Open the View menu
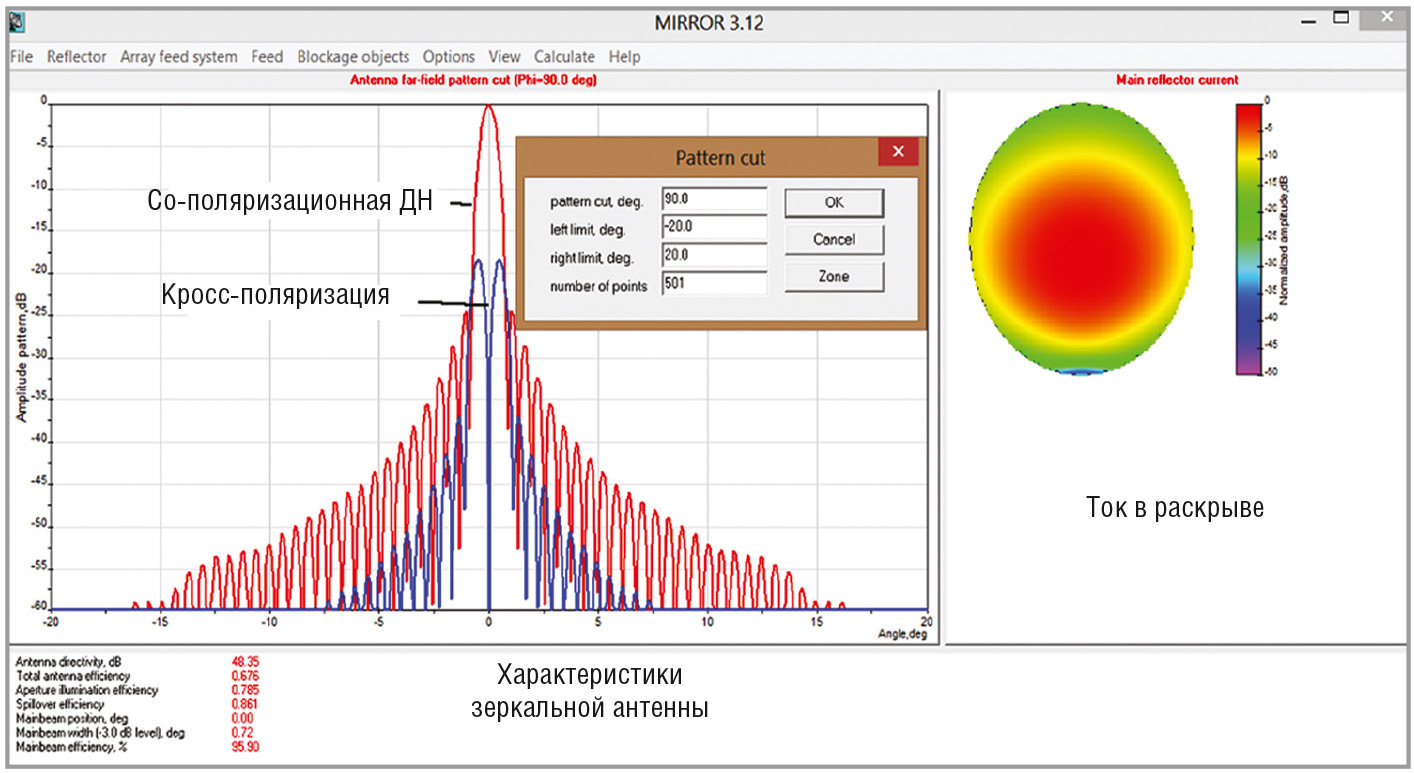Screen dimensions: 1414x773 (504, 57)
